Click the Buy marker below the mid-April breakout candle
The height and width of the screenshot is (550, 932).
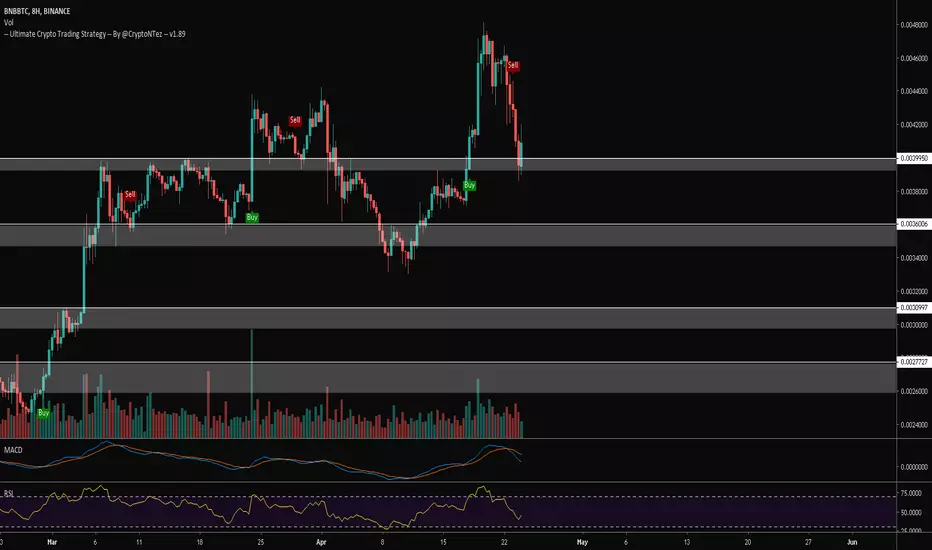[x=470, y=186]
